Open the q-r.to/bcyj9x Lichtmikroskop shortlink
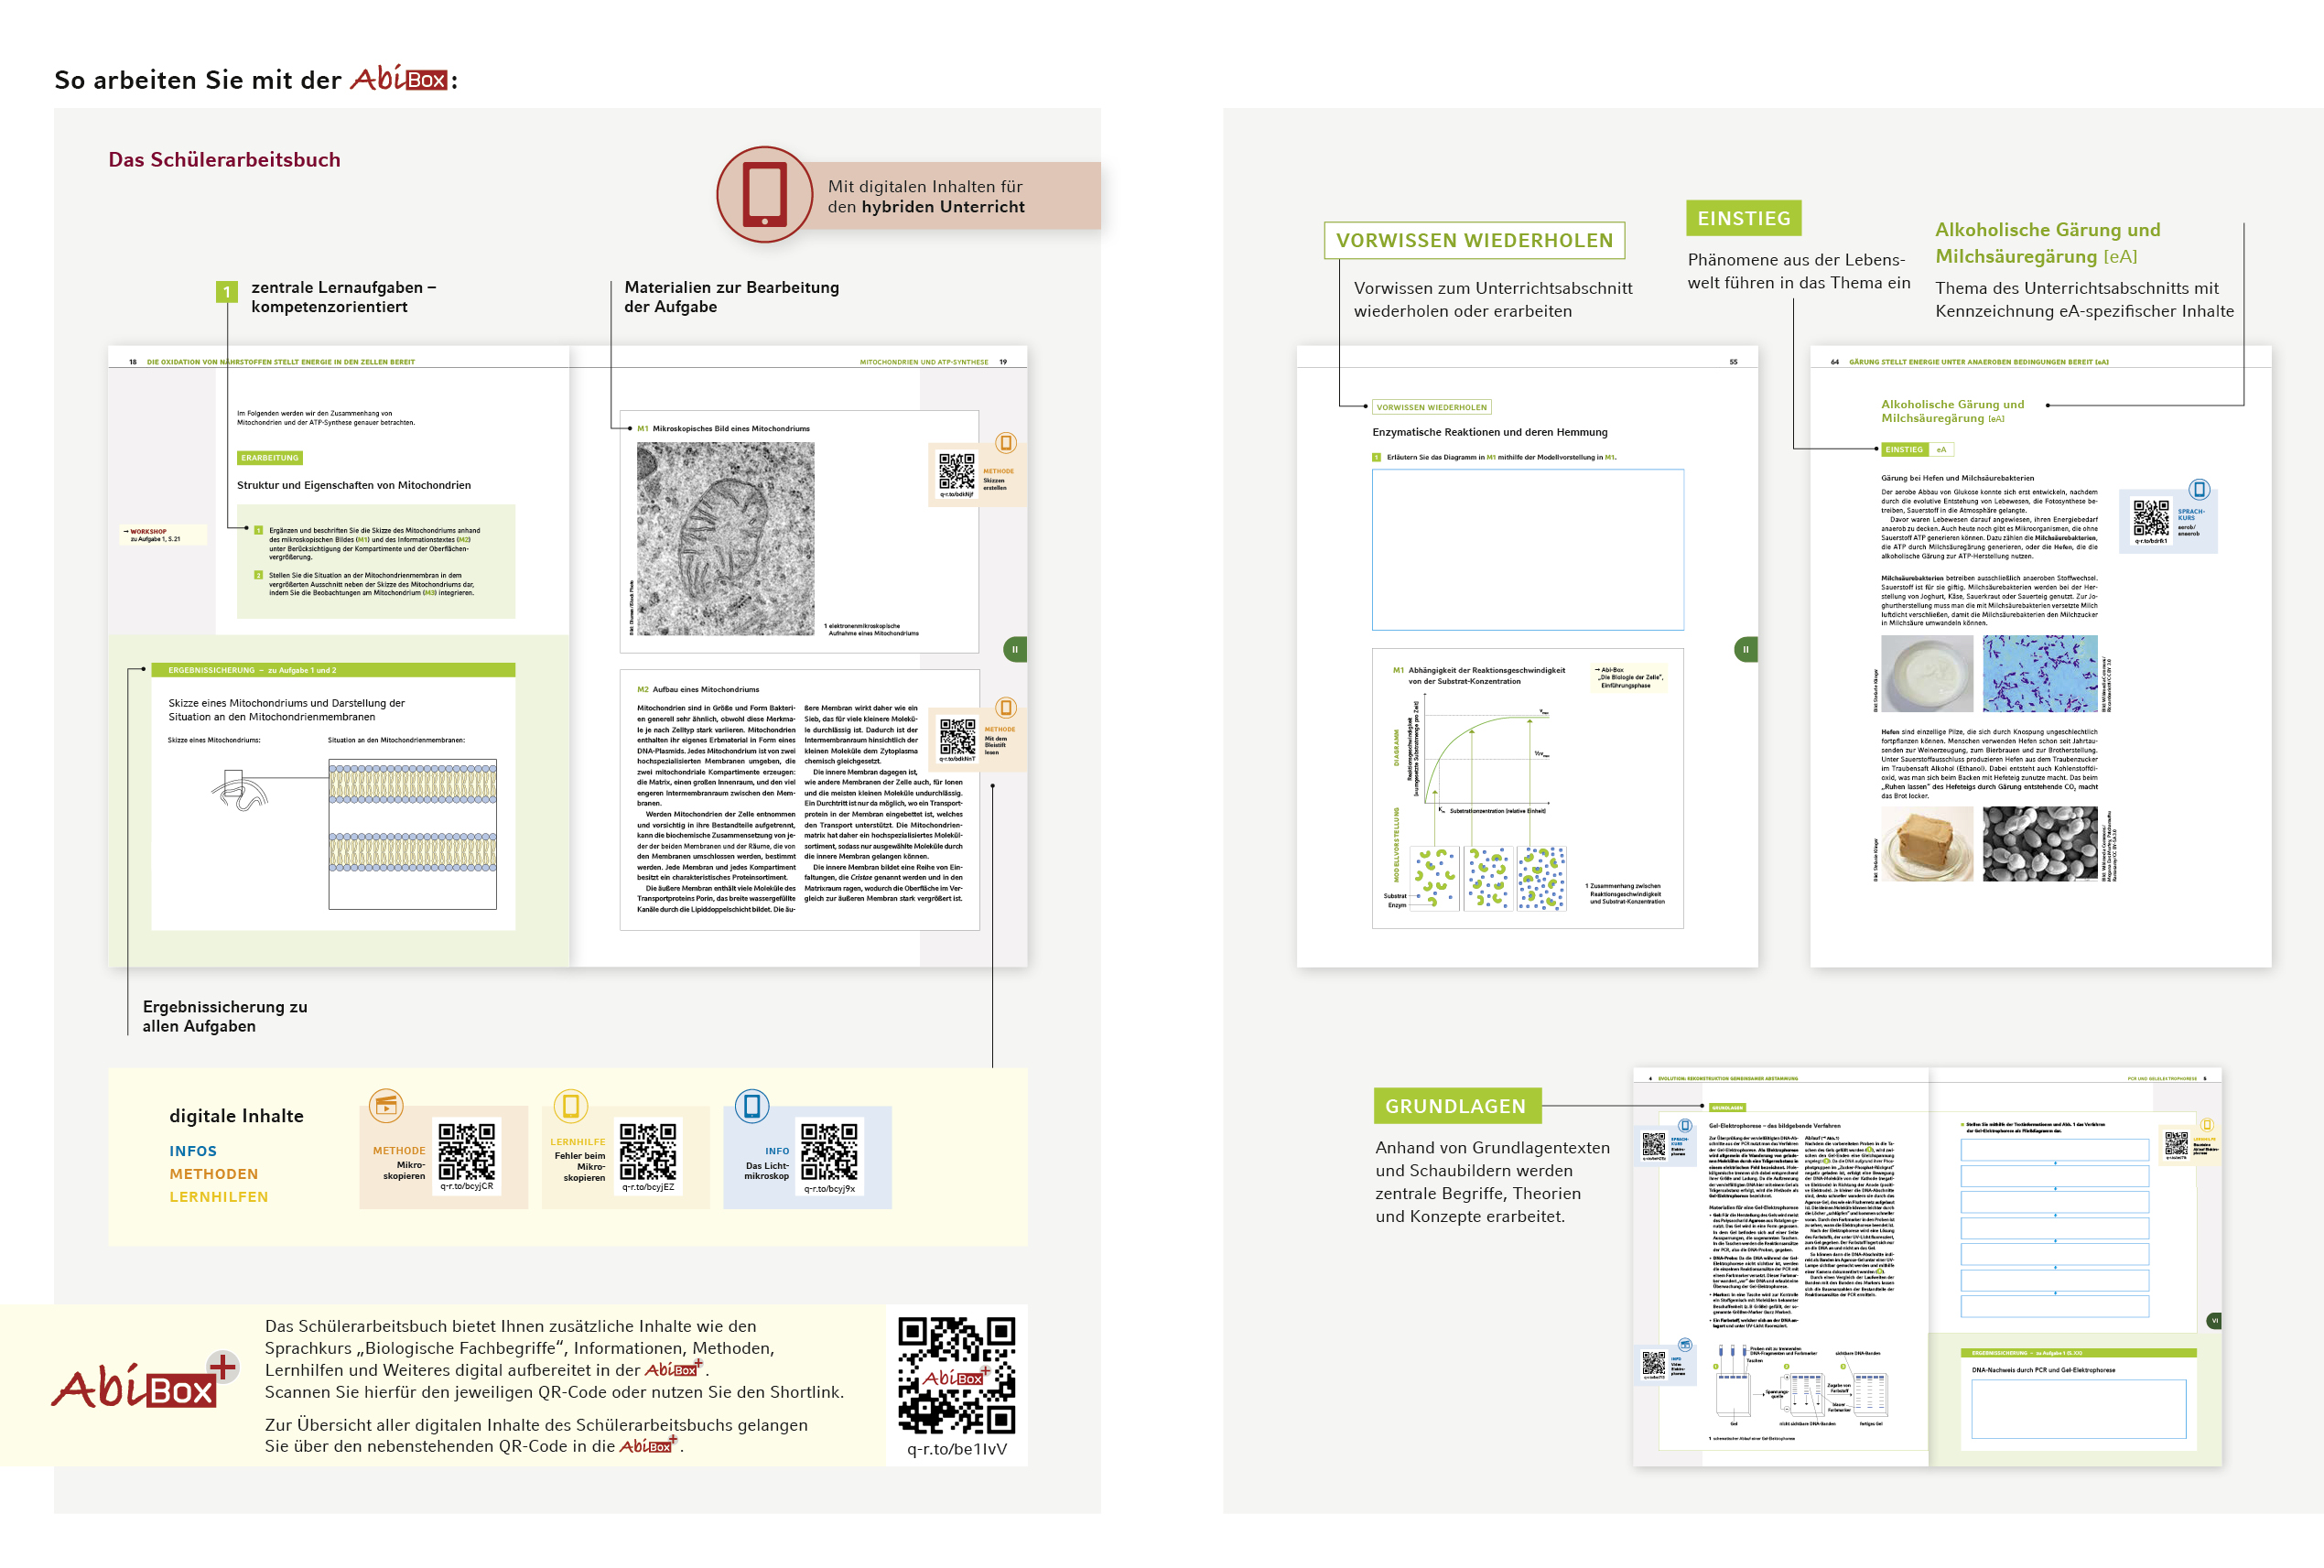The image size is (2324, 1568). [829, 1189]
